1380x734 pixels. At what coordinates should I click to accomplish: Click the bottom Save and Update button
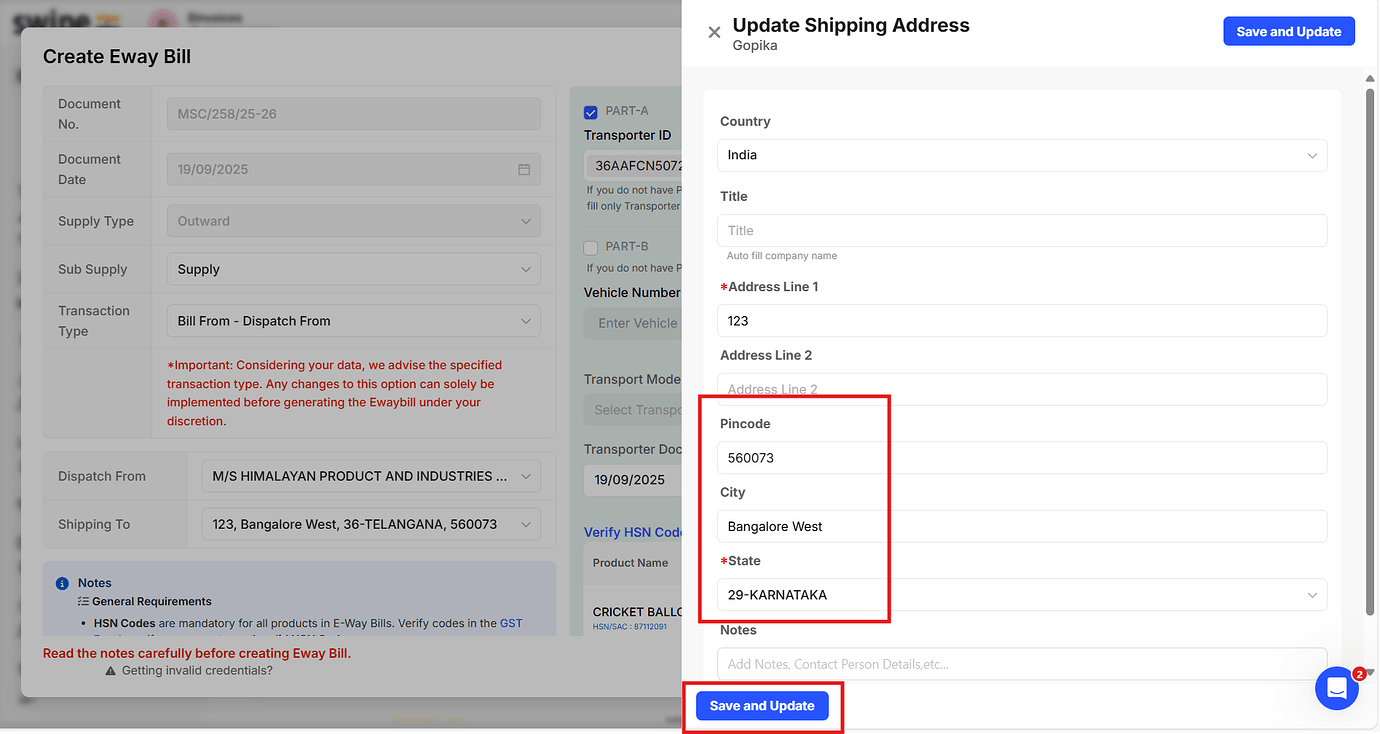click(762, 705)
